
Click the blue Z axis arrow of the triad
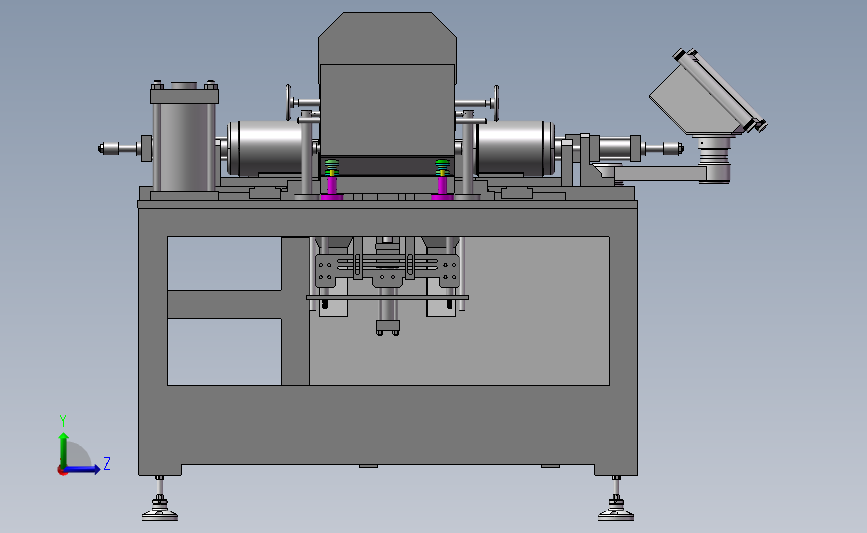83,469
